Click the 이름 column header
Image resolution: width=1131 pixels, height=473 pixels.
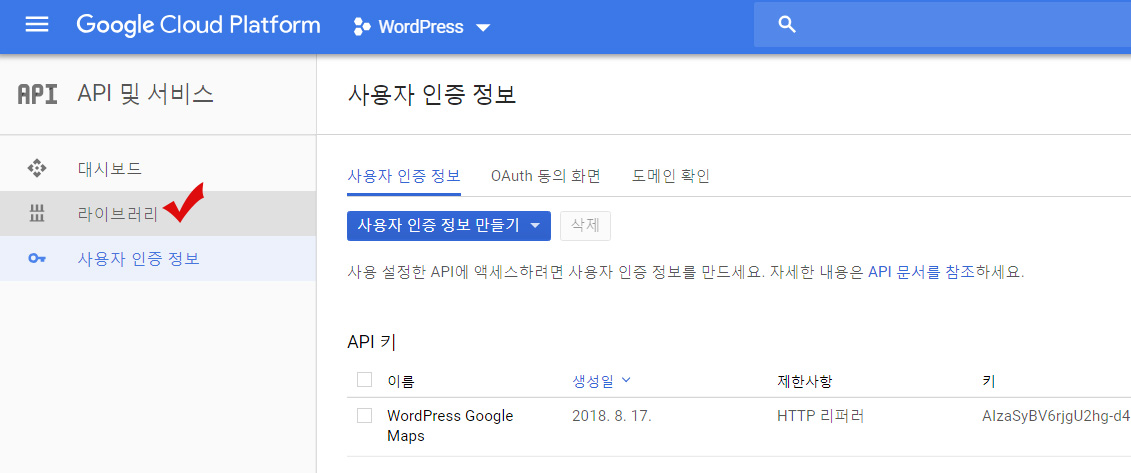[x=401, y=381]
